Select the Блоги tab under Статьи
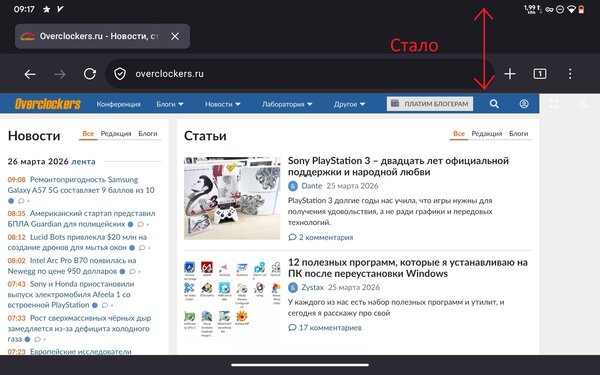Viewport: 600px width, 375px height. pyautogui.click(x=518, y=134)
